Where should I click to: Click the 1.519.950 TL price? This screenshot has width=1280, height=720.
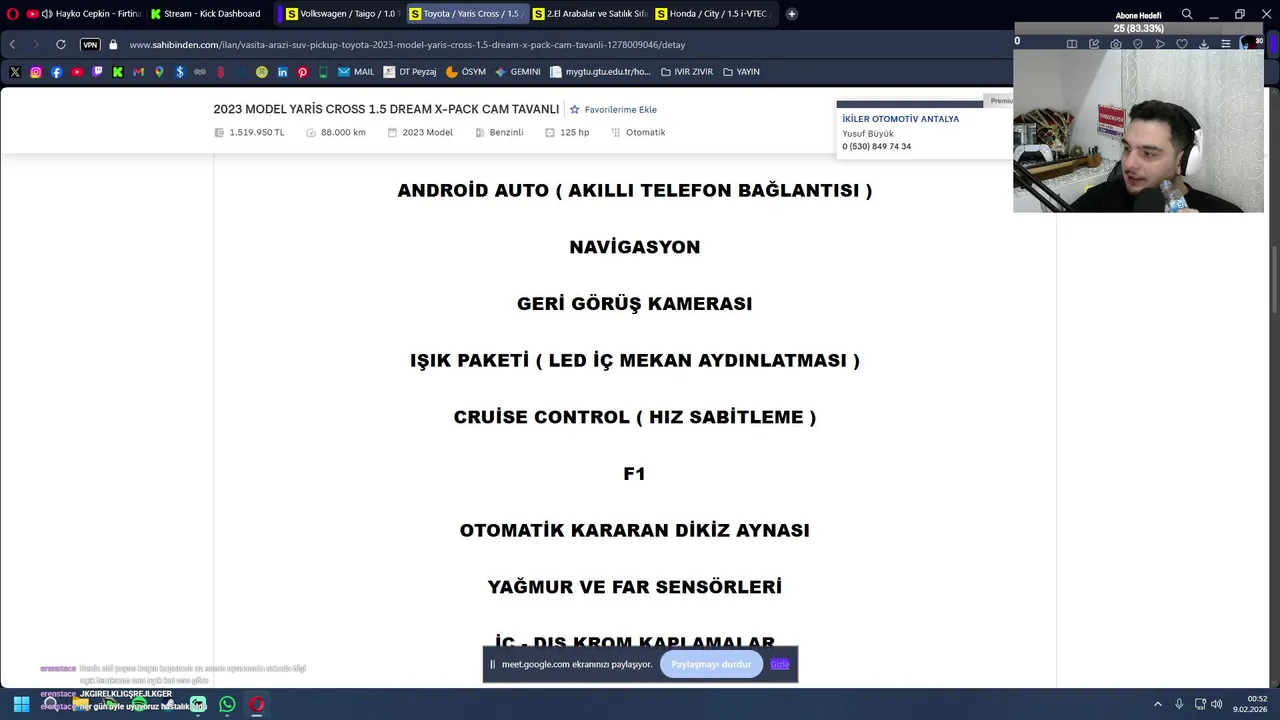(257, 132)
